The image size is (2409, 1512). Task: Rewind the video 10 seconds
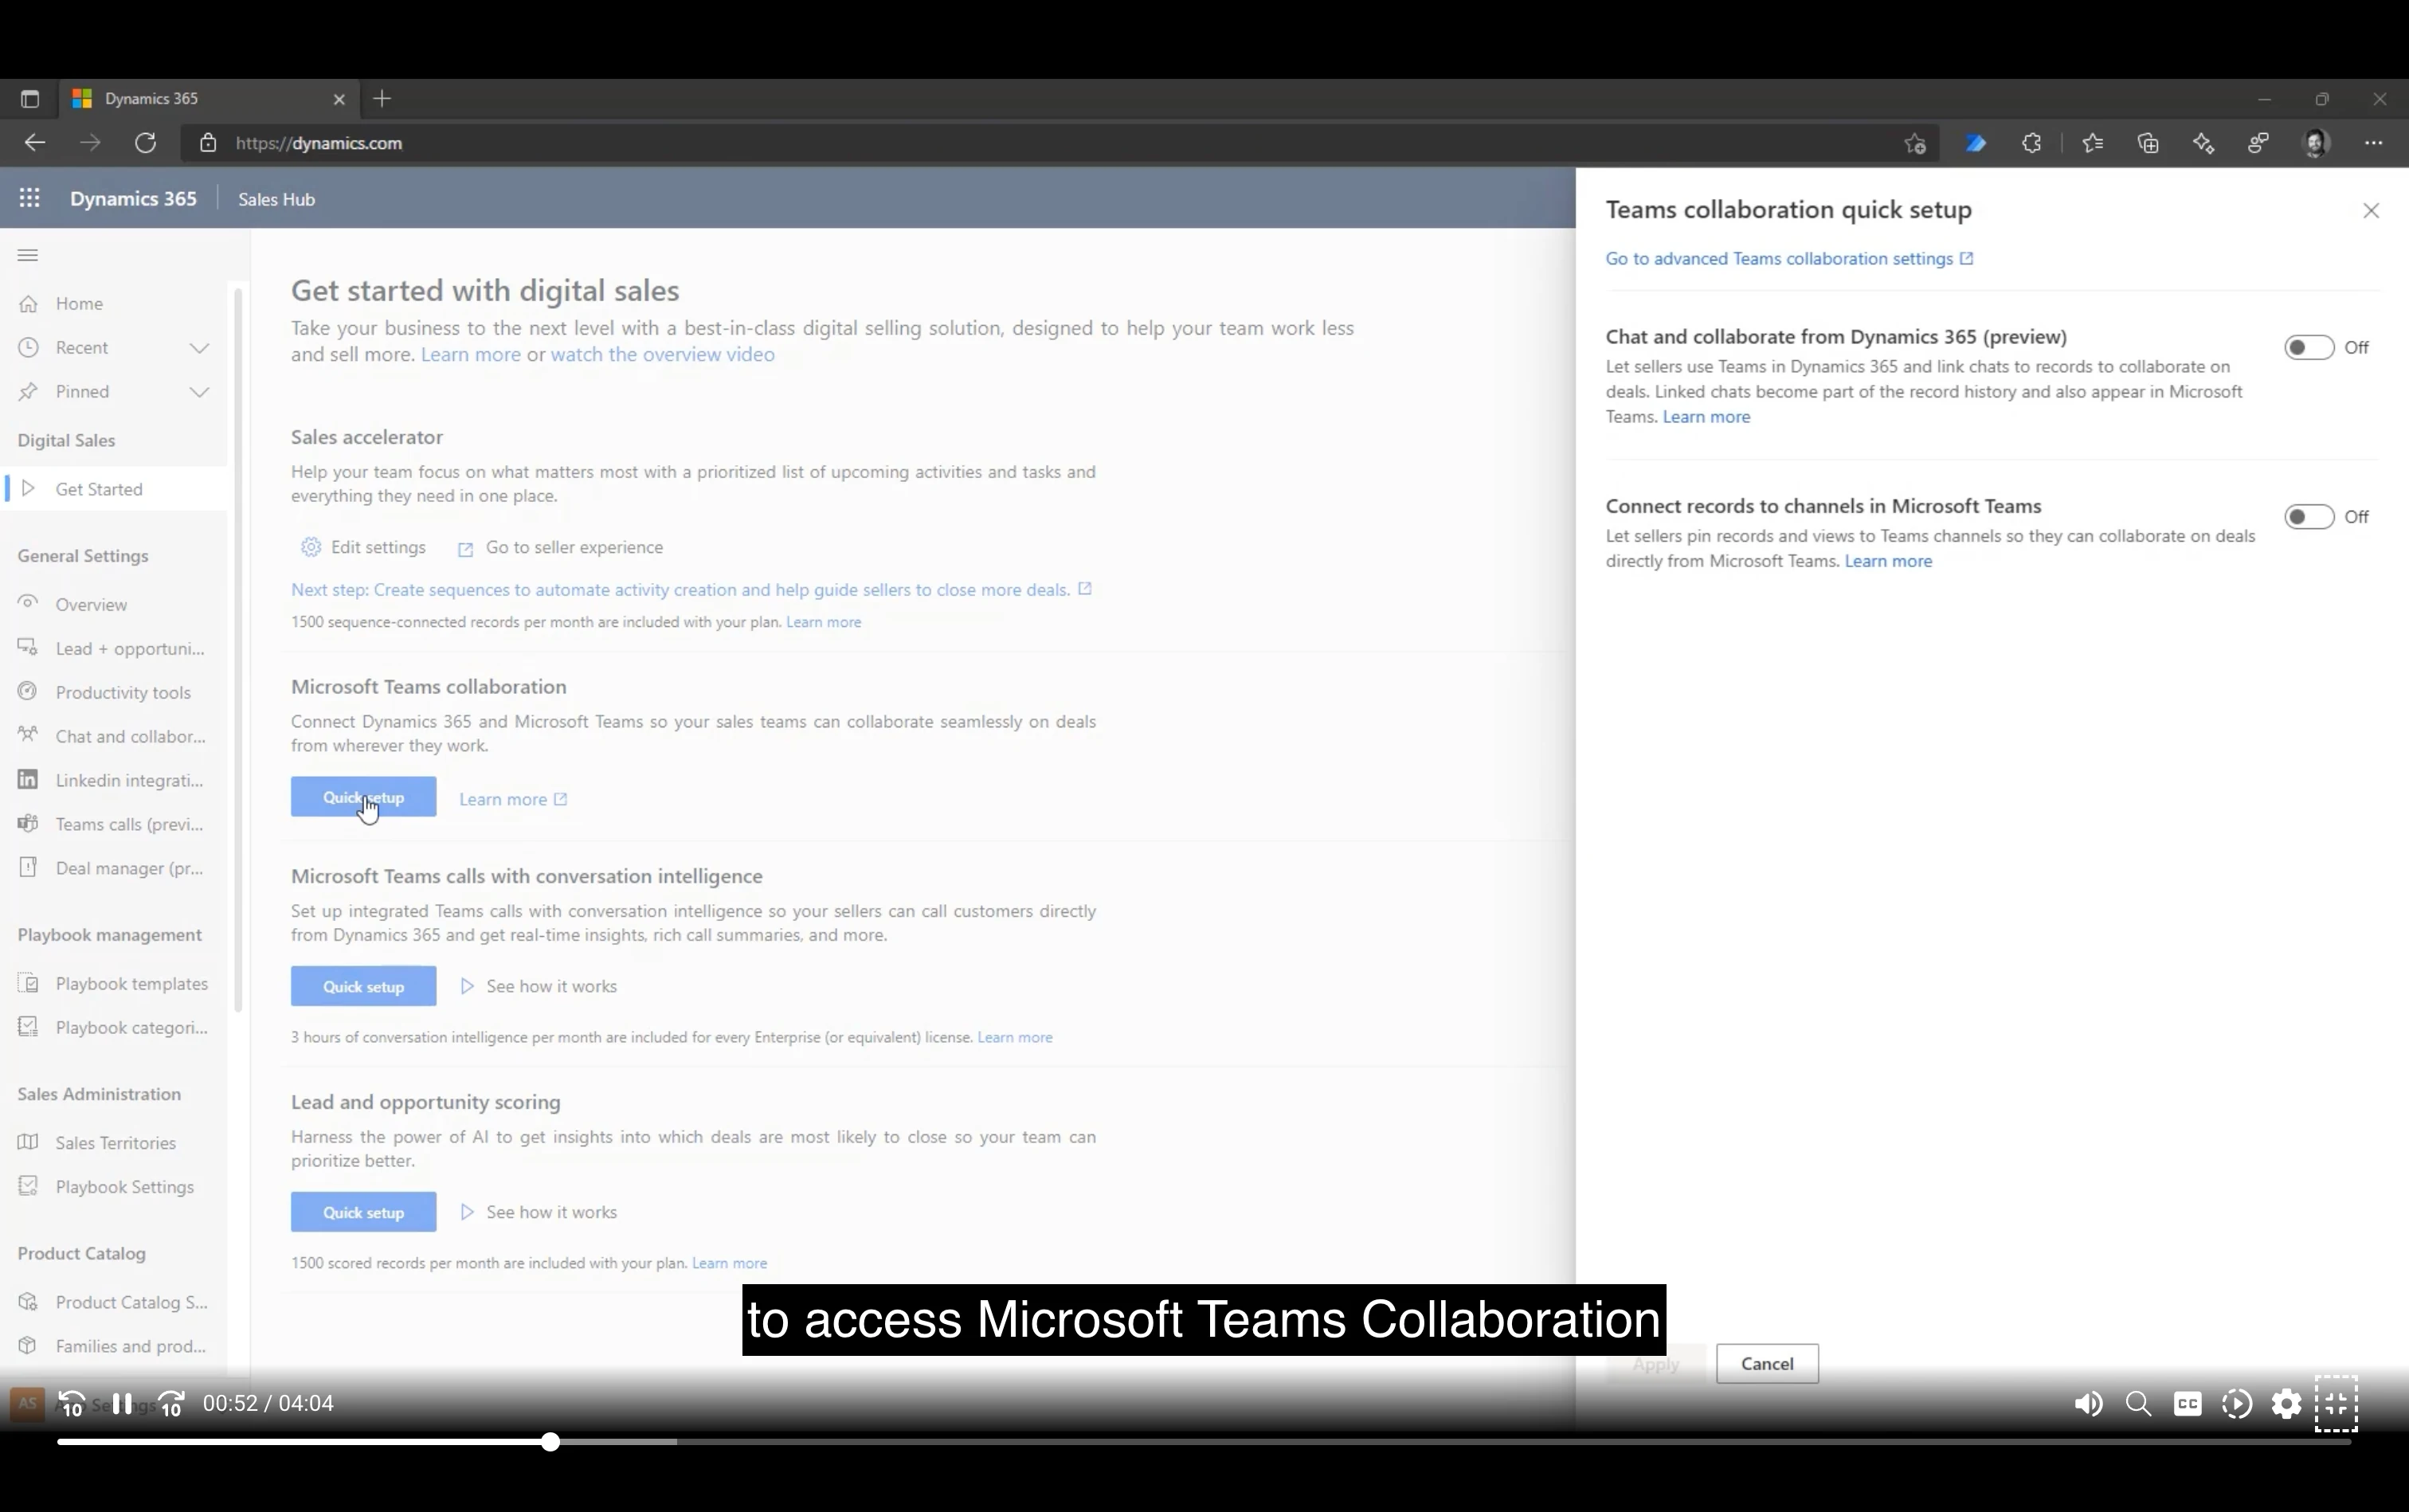[x=72, y=1404]
